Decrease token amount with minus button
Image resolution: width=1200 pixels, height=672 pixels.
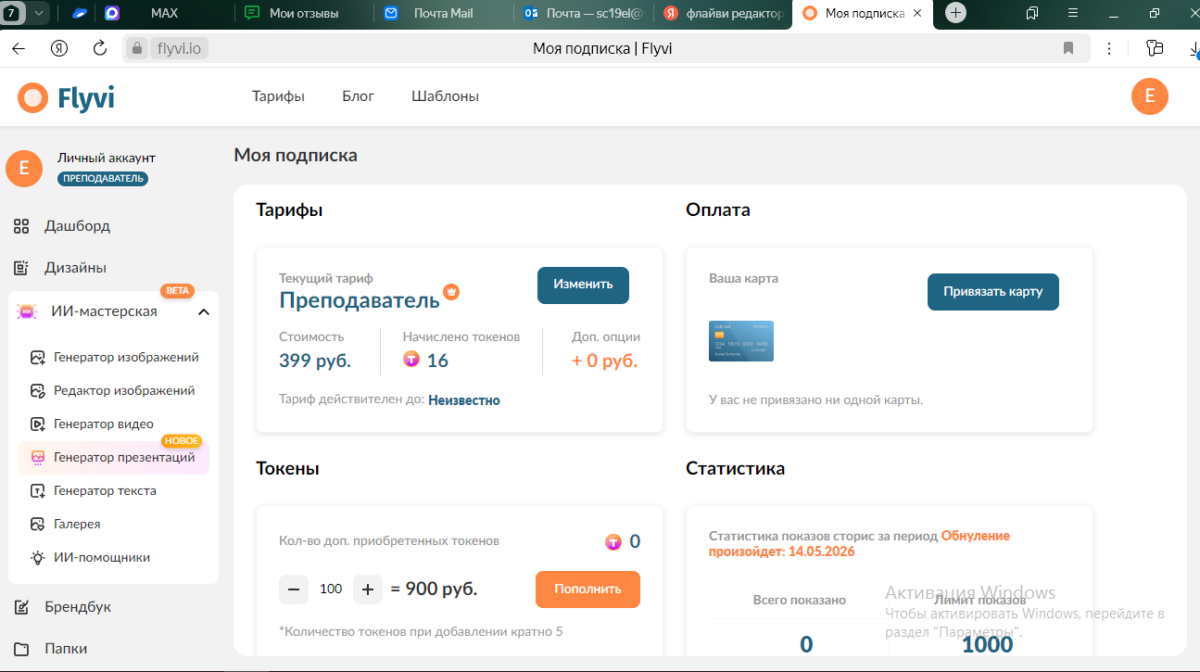click(293, 590)
